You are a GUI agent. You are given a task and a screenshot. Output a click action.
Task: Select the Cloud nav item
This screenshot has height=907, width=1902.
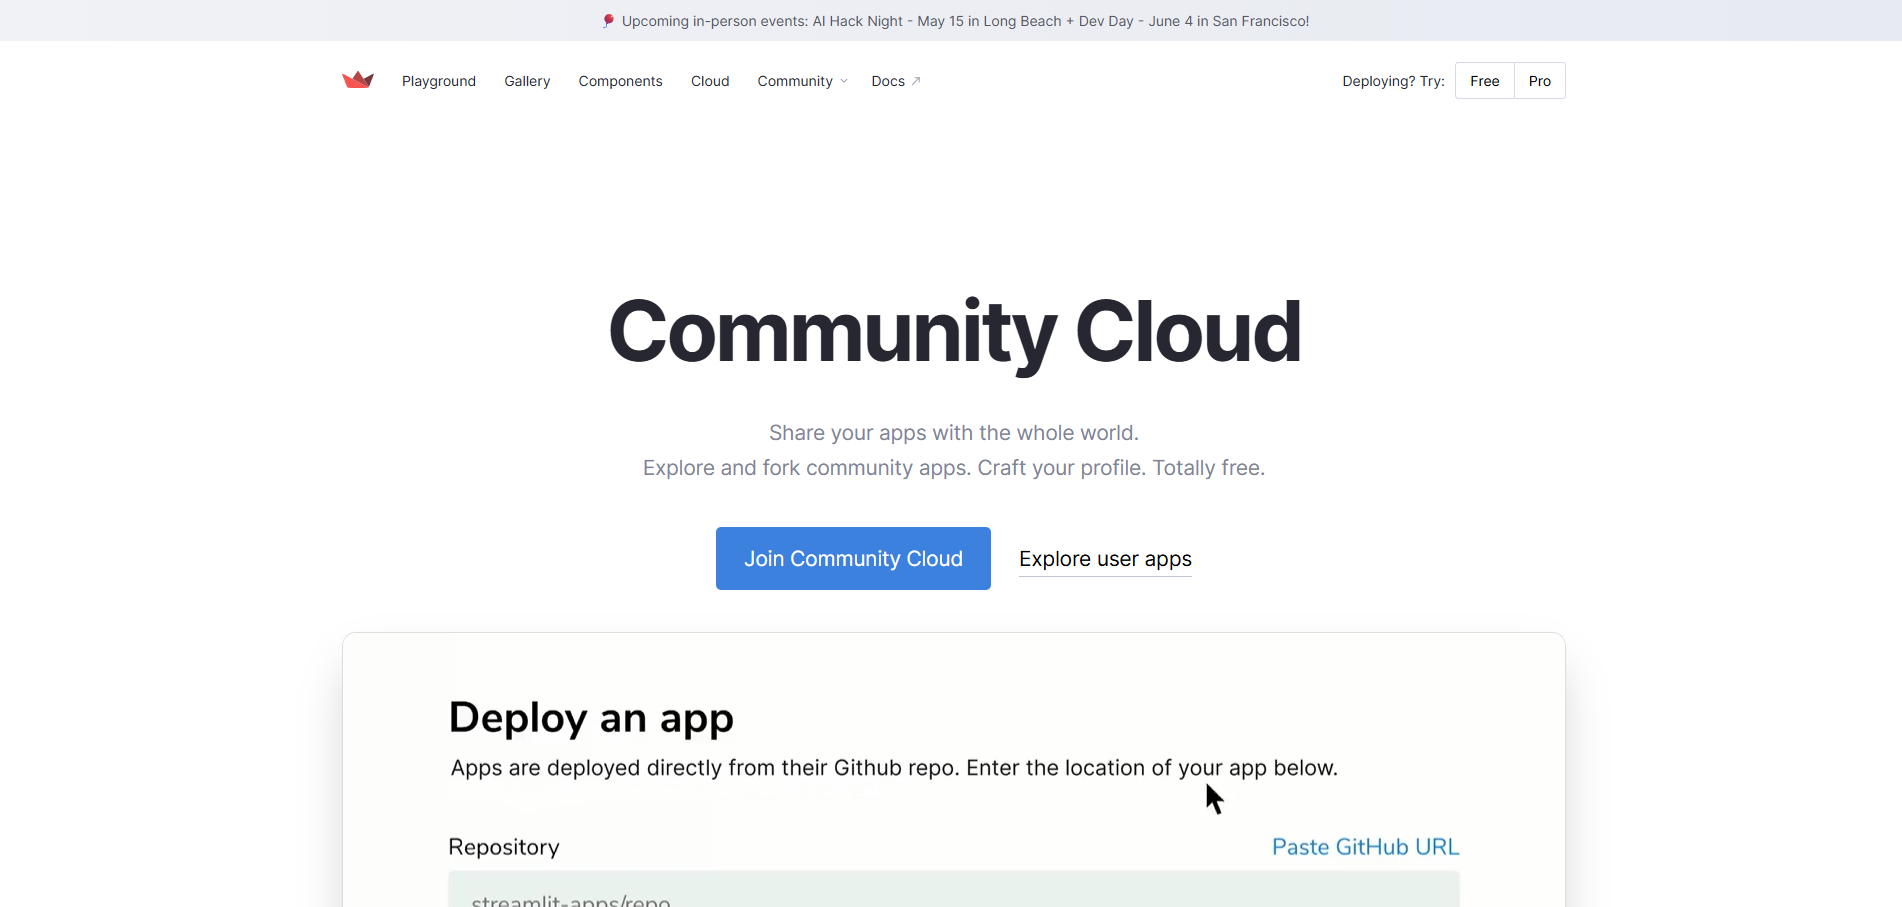click(x=710, y=81)
